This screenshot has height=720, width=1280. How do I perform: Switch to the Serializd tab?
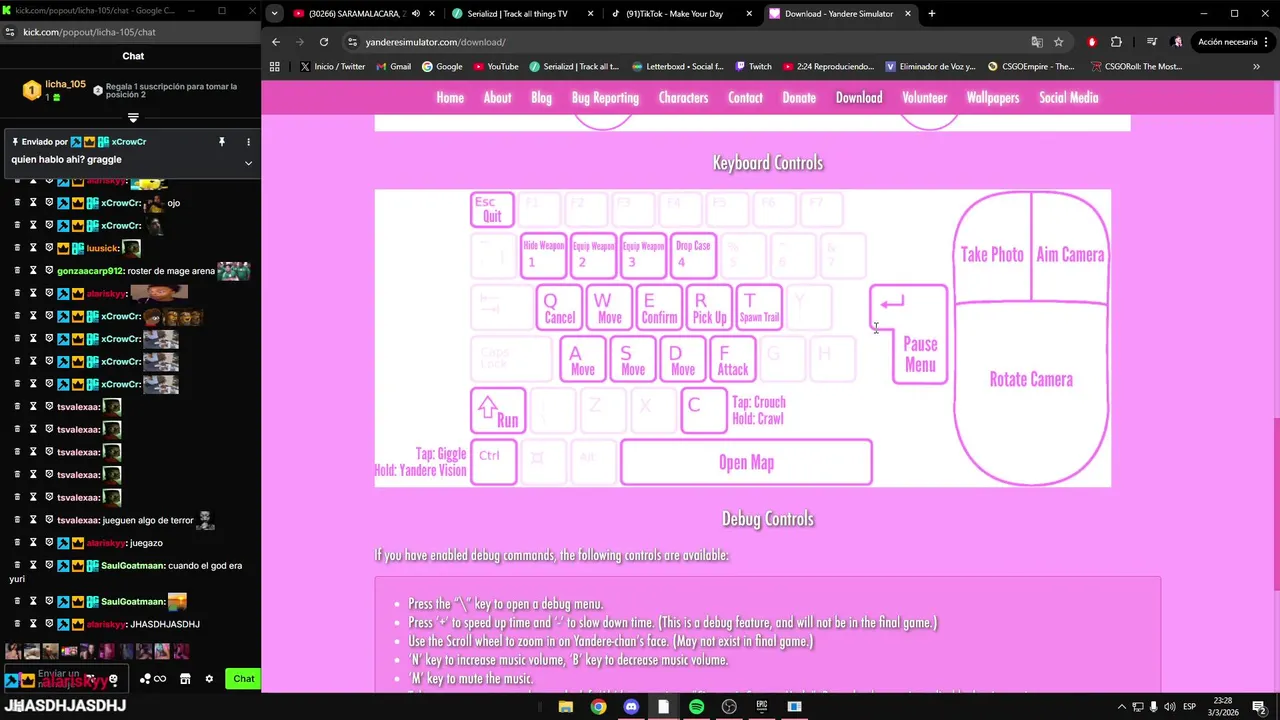523,14
